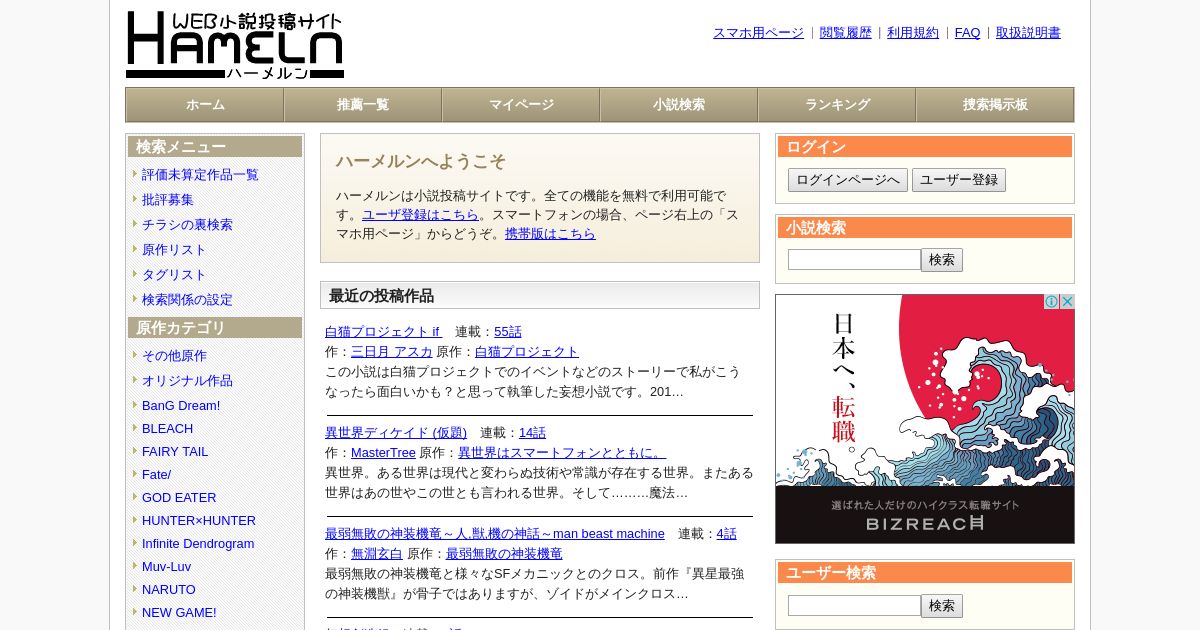Viewport: 1200px width, 630px height.
Task: Select BLEACH category
Action: pos(168,428)
